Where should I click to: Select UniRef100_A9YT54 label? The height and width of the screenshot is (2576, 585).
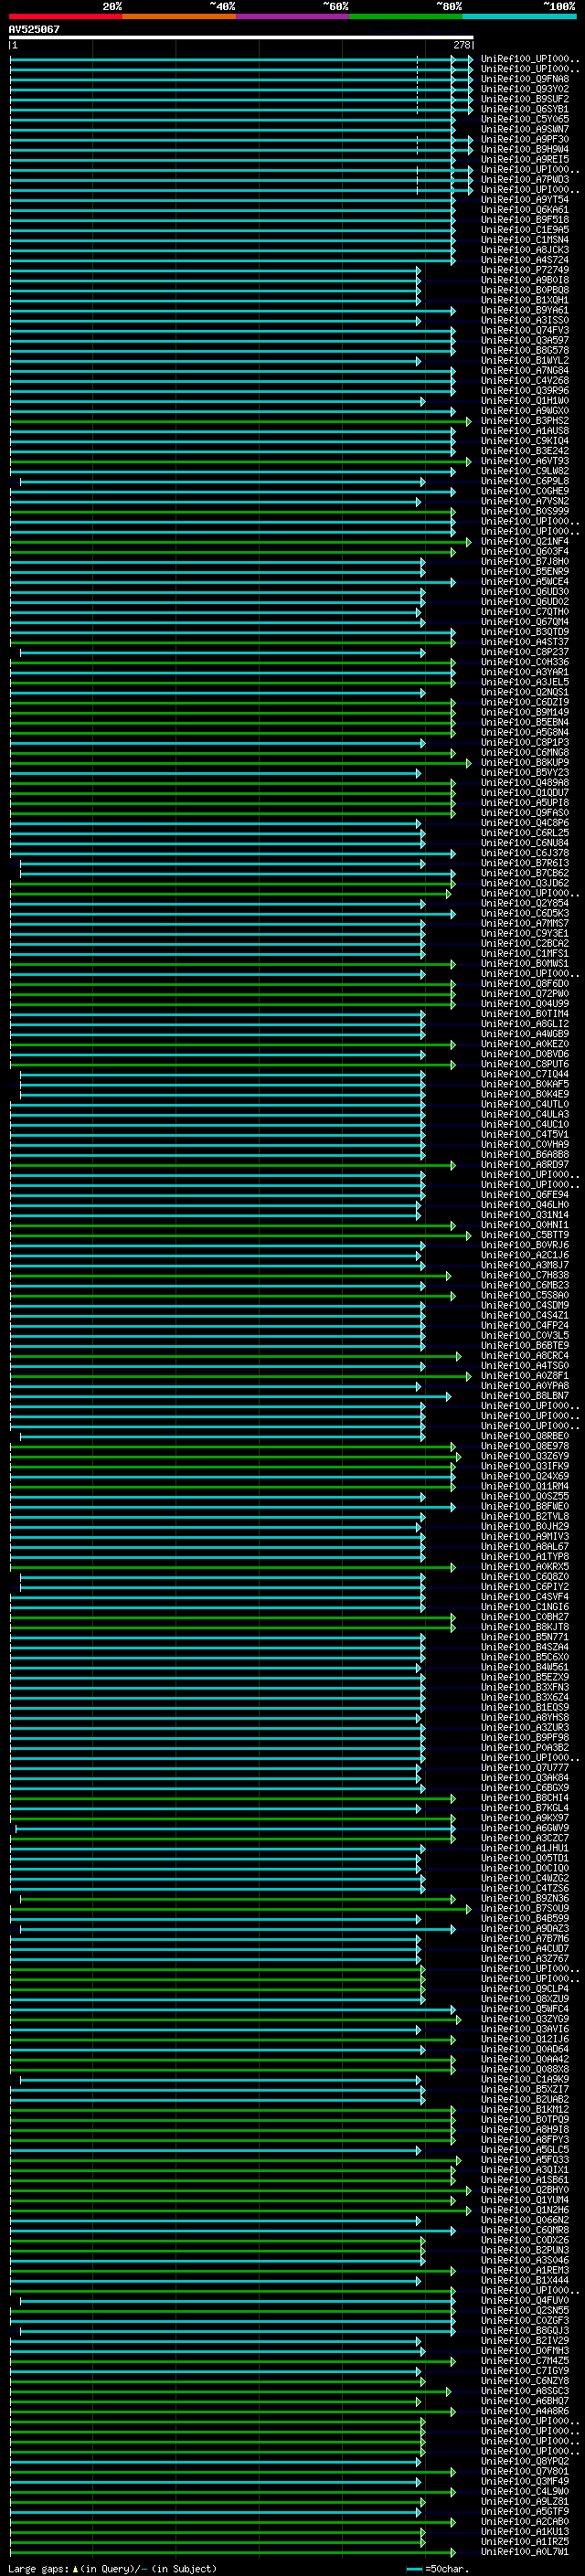coord(525,199)
